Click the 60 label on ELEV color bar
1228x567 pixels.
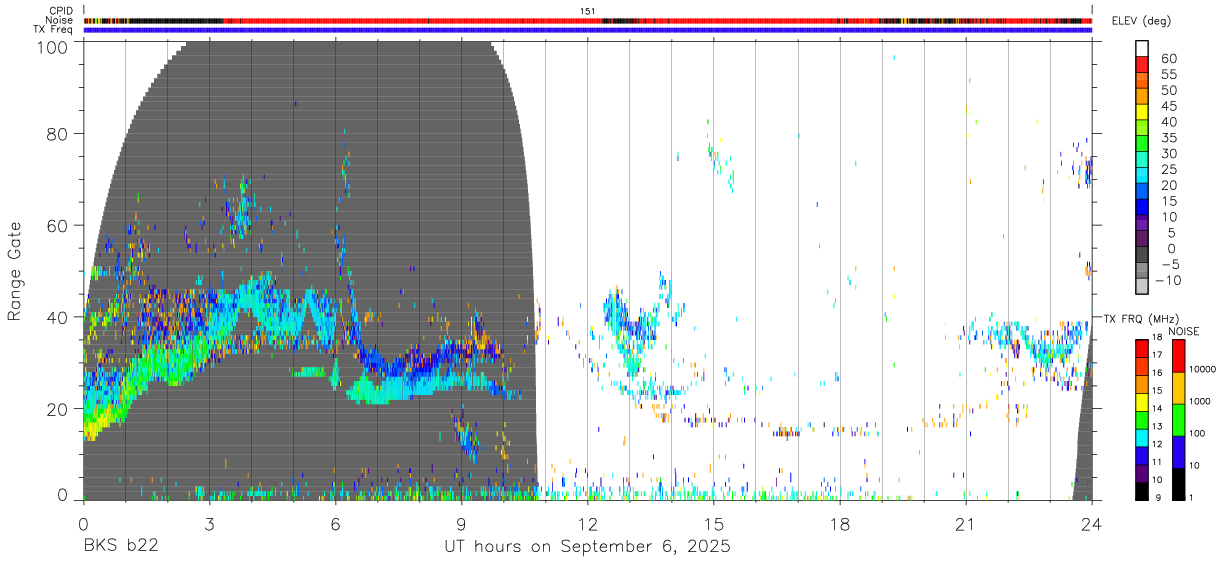click(1167, 58)
